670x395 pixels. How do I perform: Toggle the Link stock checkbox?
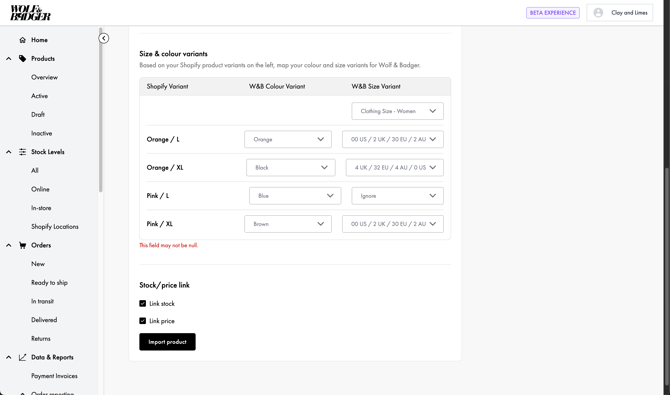pos(143,304)
